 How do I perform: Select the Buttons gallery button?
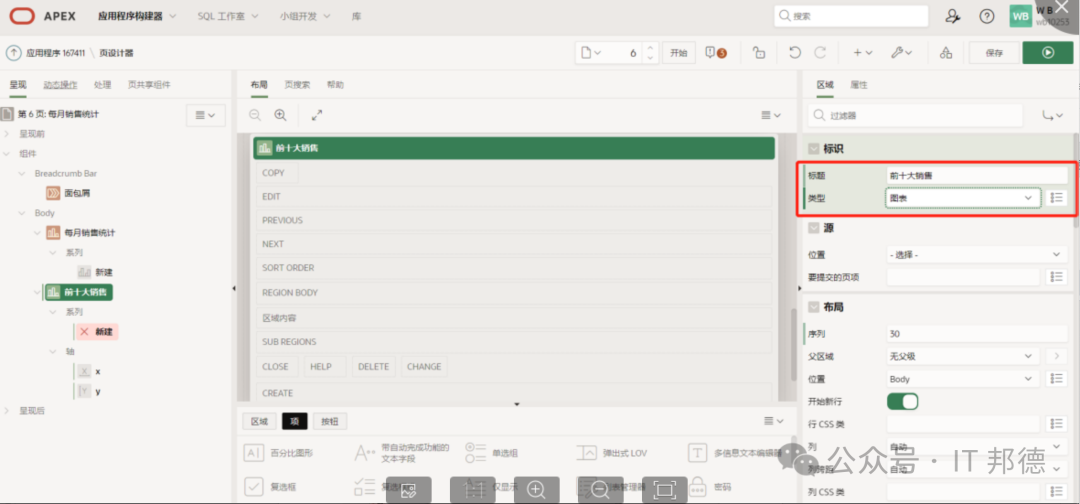[x=330, y=421]
